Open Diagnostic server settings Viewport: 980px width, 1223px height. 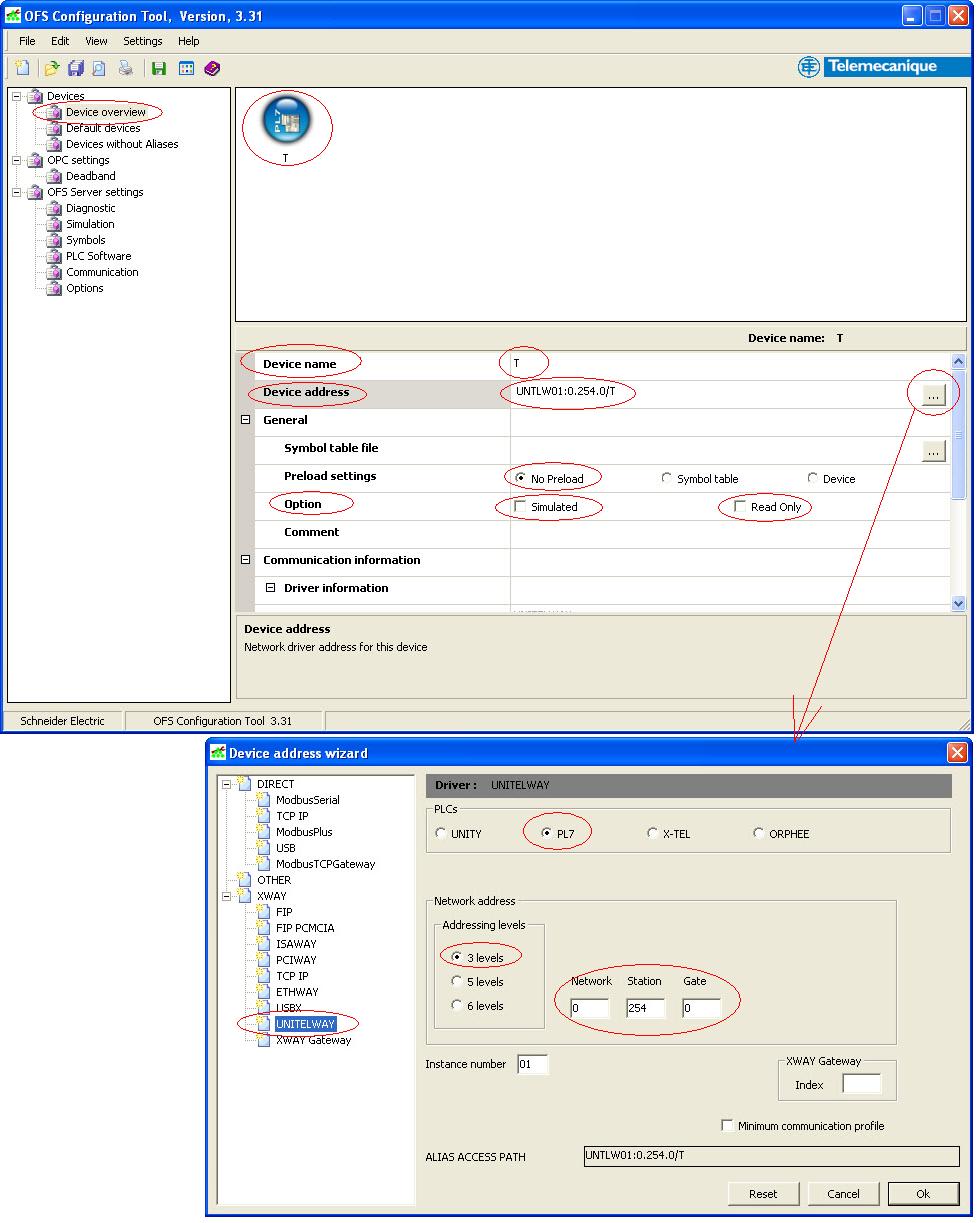[x=91, y=208]
